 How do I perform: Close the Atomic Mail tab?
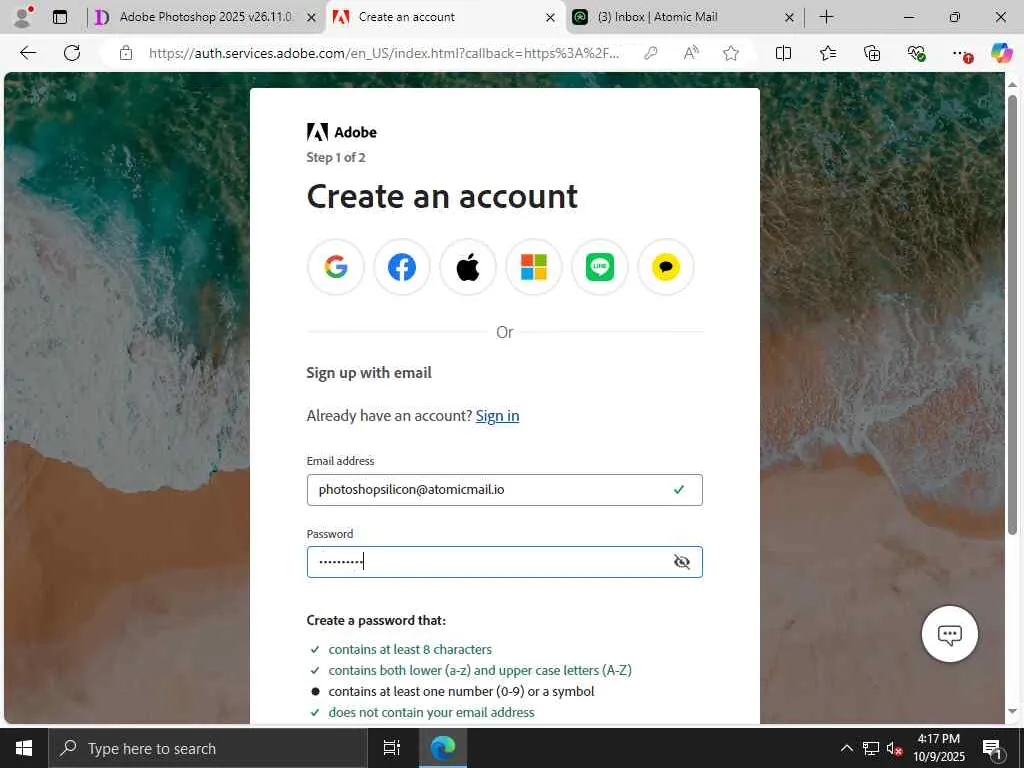pyautogui.click(x=789, y=18)
